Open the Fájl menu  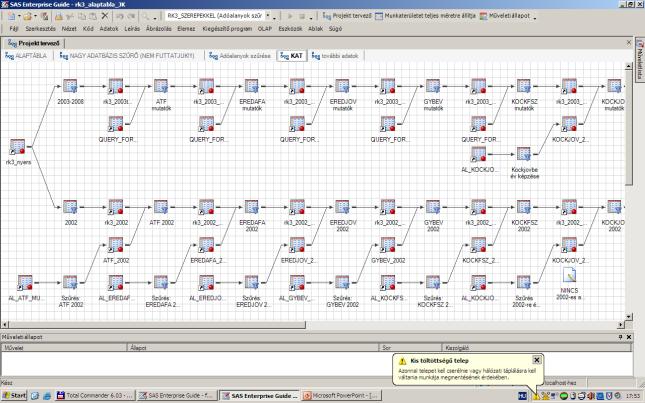[x=14, y=29]
